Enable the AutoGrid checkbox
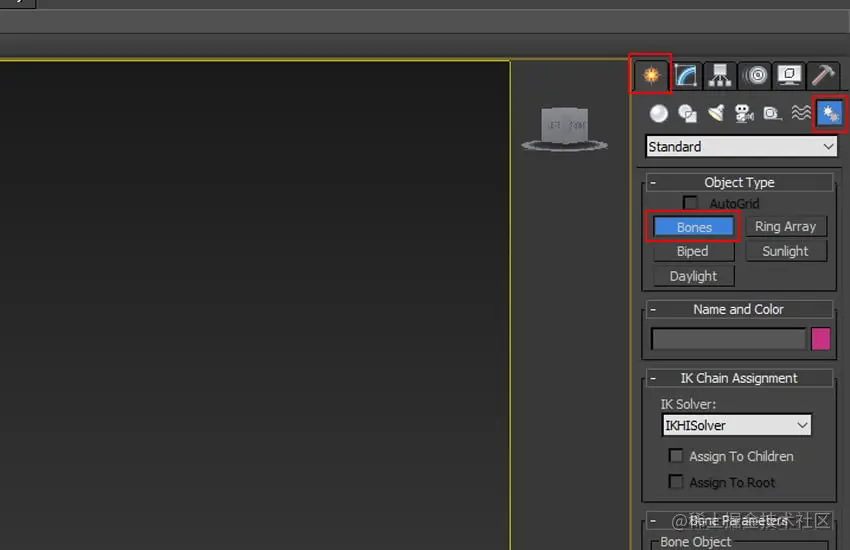This screenshot has width=850, height=550. tap(690, 203)
